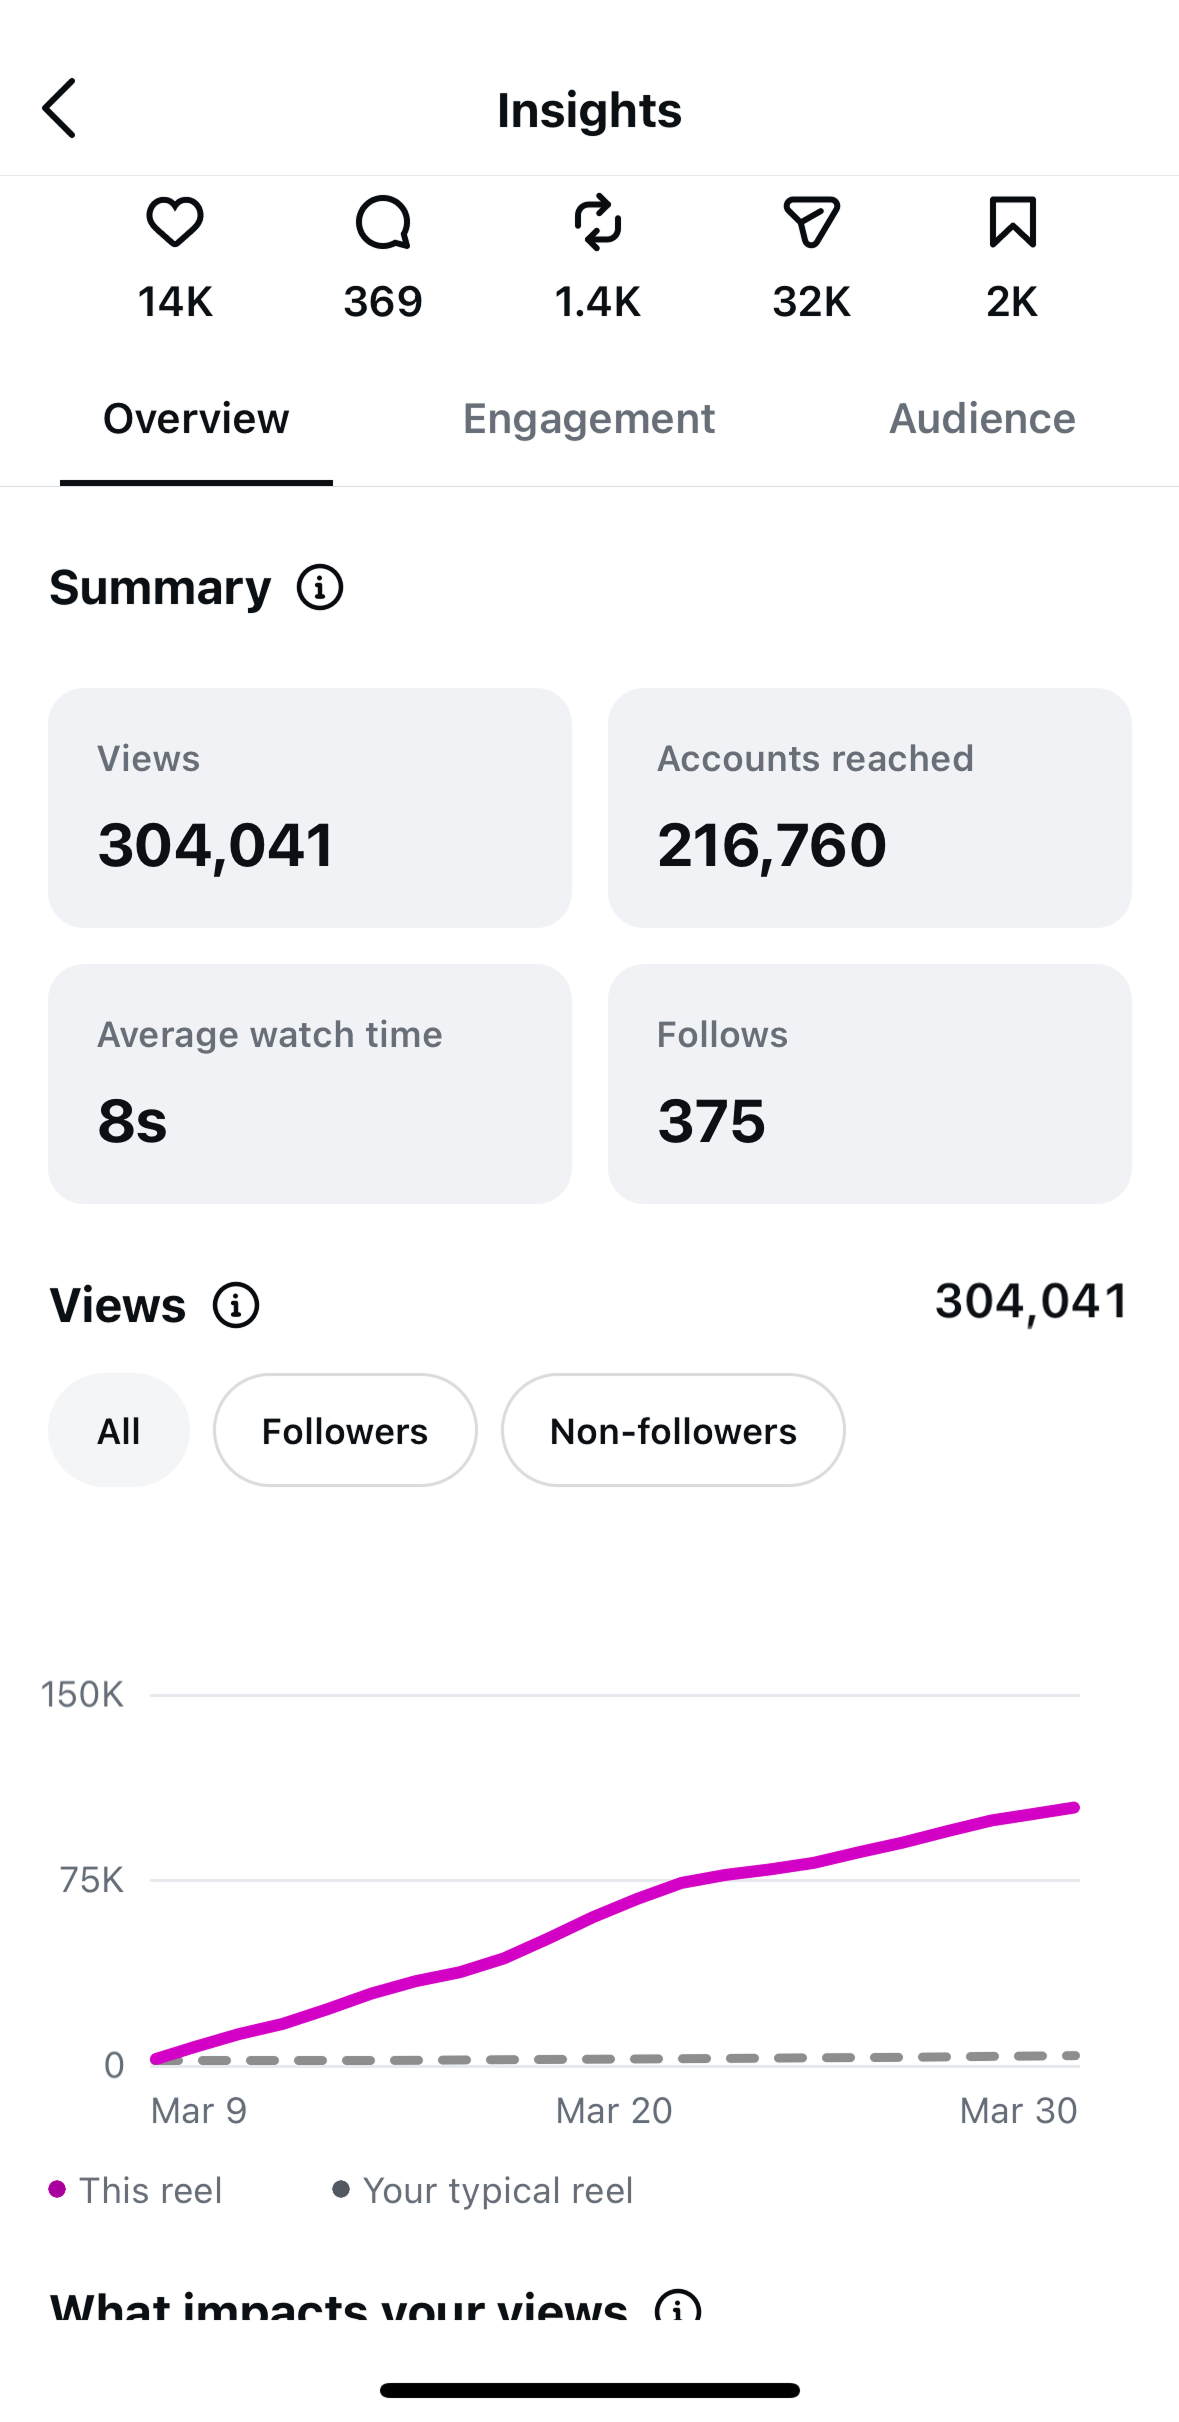
Task: Select the Non-followers views filter
Action: [x=673, y=1430]
